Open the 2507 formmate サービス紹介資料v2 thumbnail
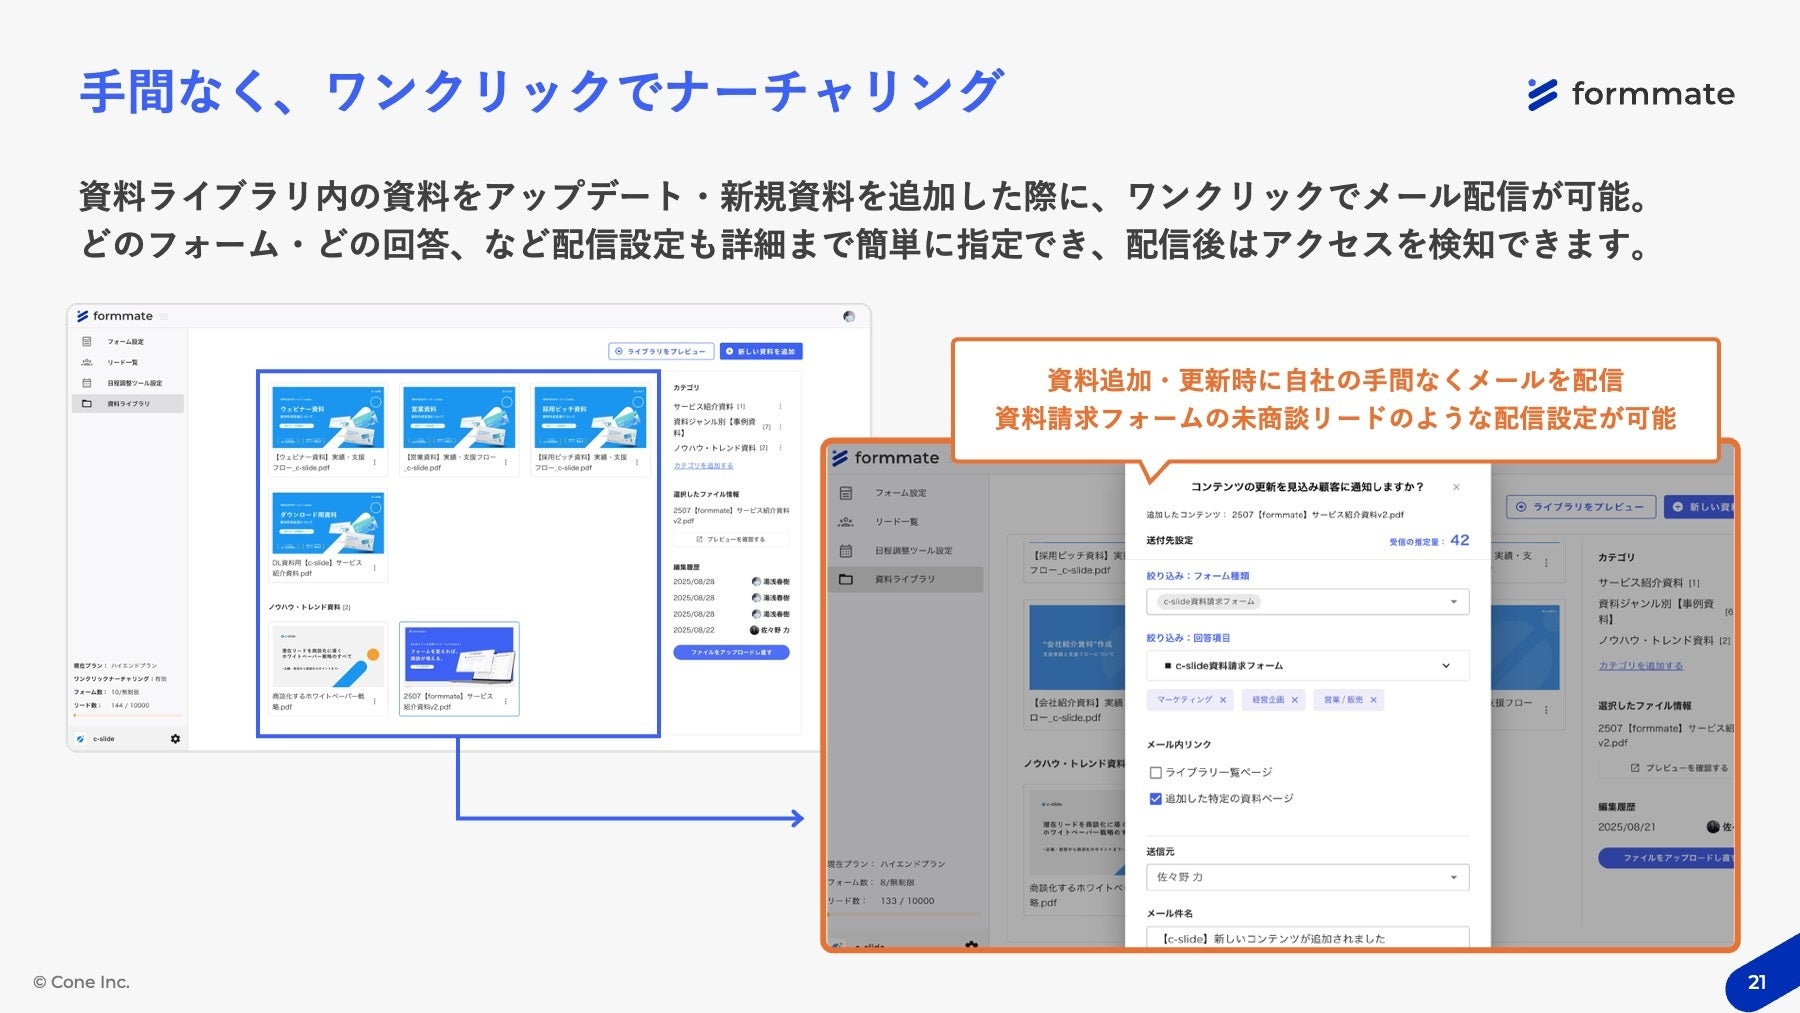 [x=459, y=657]
